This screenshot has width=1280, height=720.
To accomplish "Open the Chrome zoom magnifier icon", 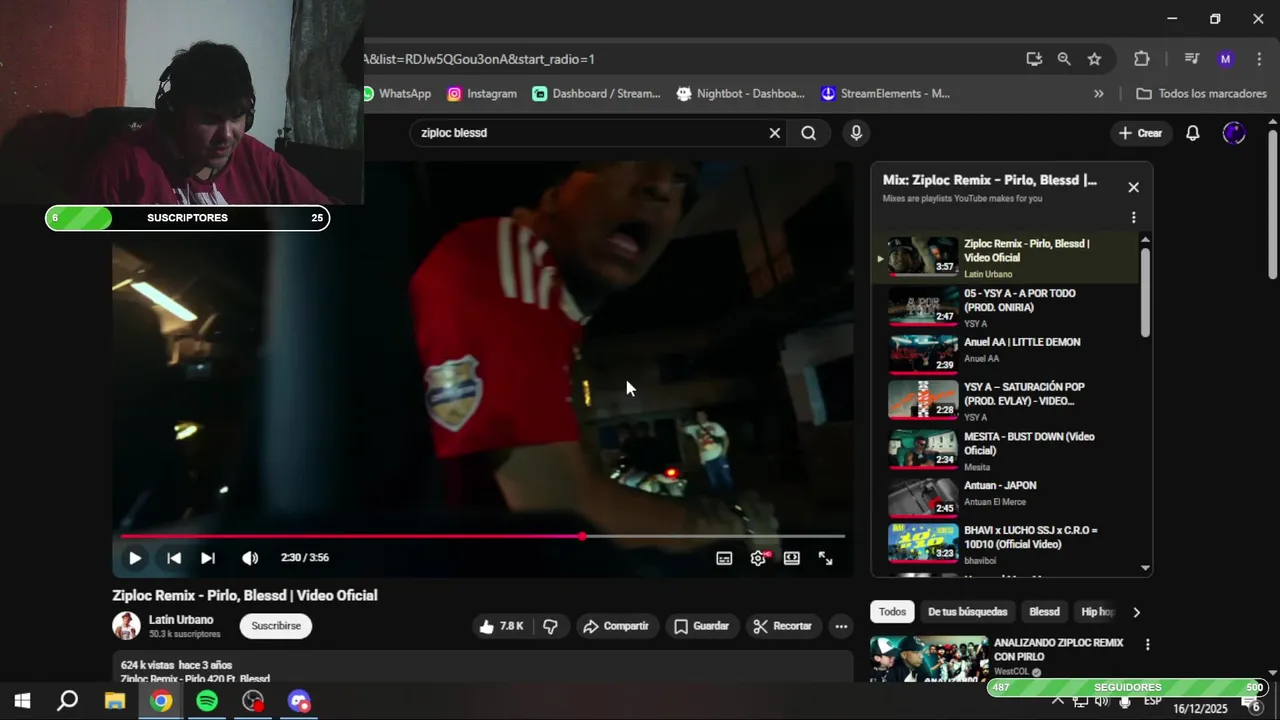I will point(1064,59).
